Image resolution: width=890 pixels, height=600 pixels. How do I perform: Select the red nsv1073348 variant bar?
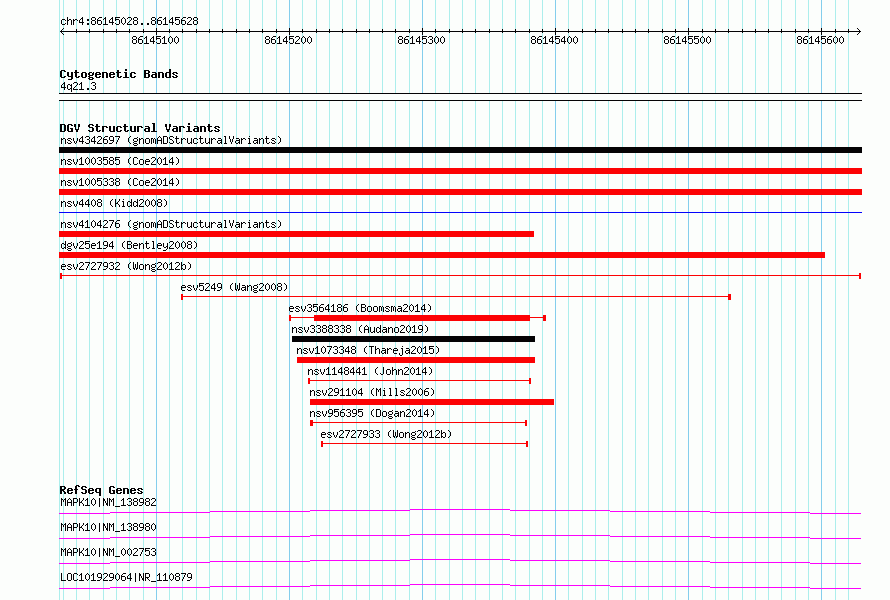point(416,360)
